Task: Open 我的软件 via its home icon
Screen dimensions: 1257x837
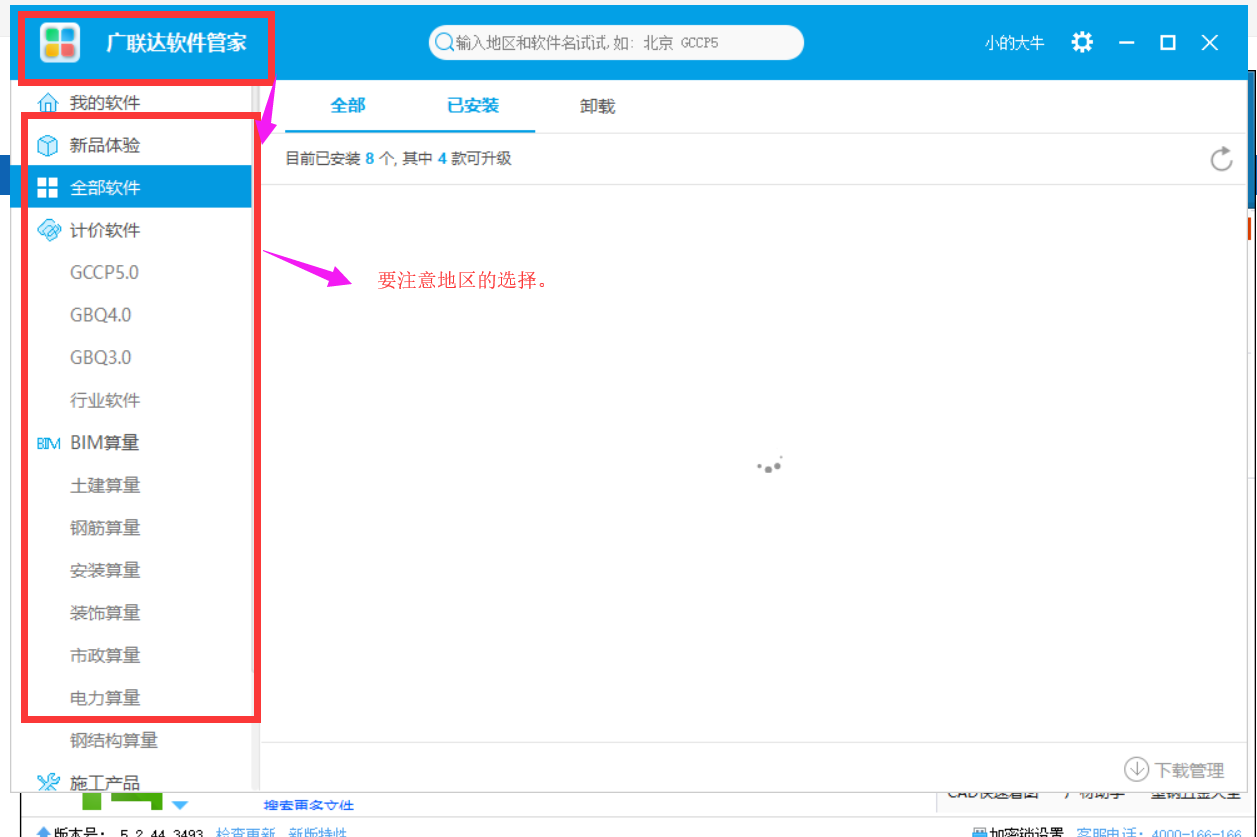Action: tap(47, 103)
